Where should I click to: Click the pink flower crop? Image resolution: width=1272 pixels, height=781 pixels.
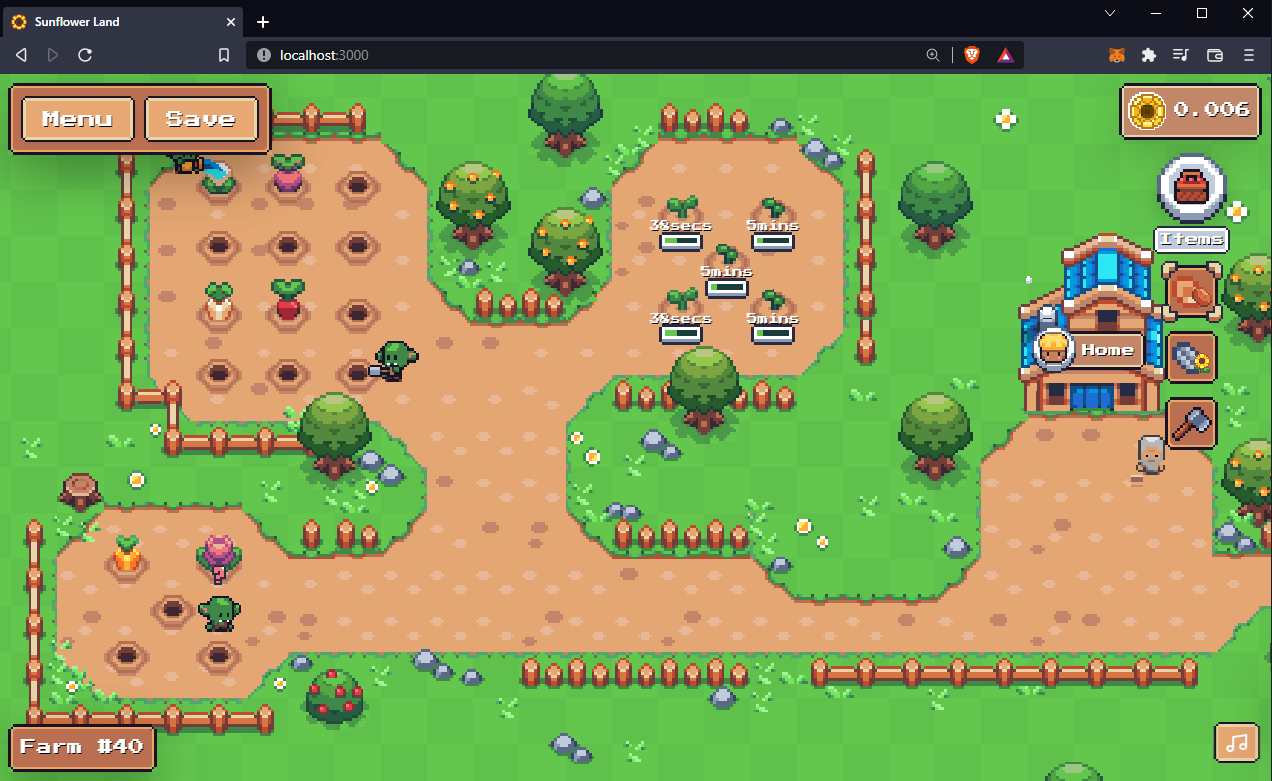coord(219,558)
